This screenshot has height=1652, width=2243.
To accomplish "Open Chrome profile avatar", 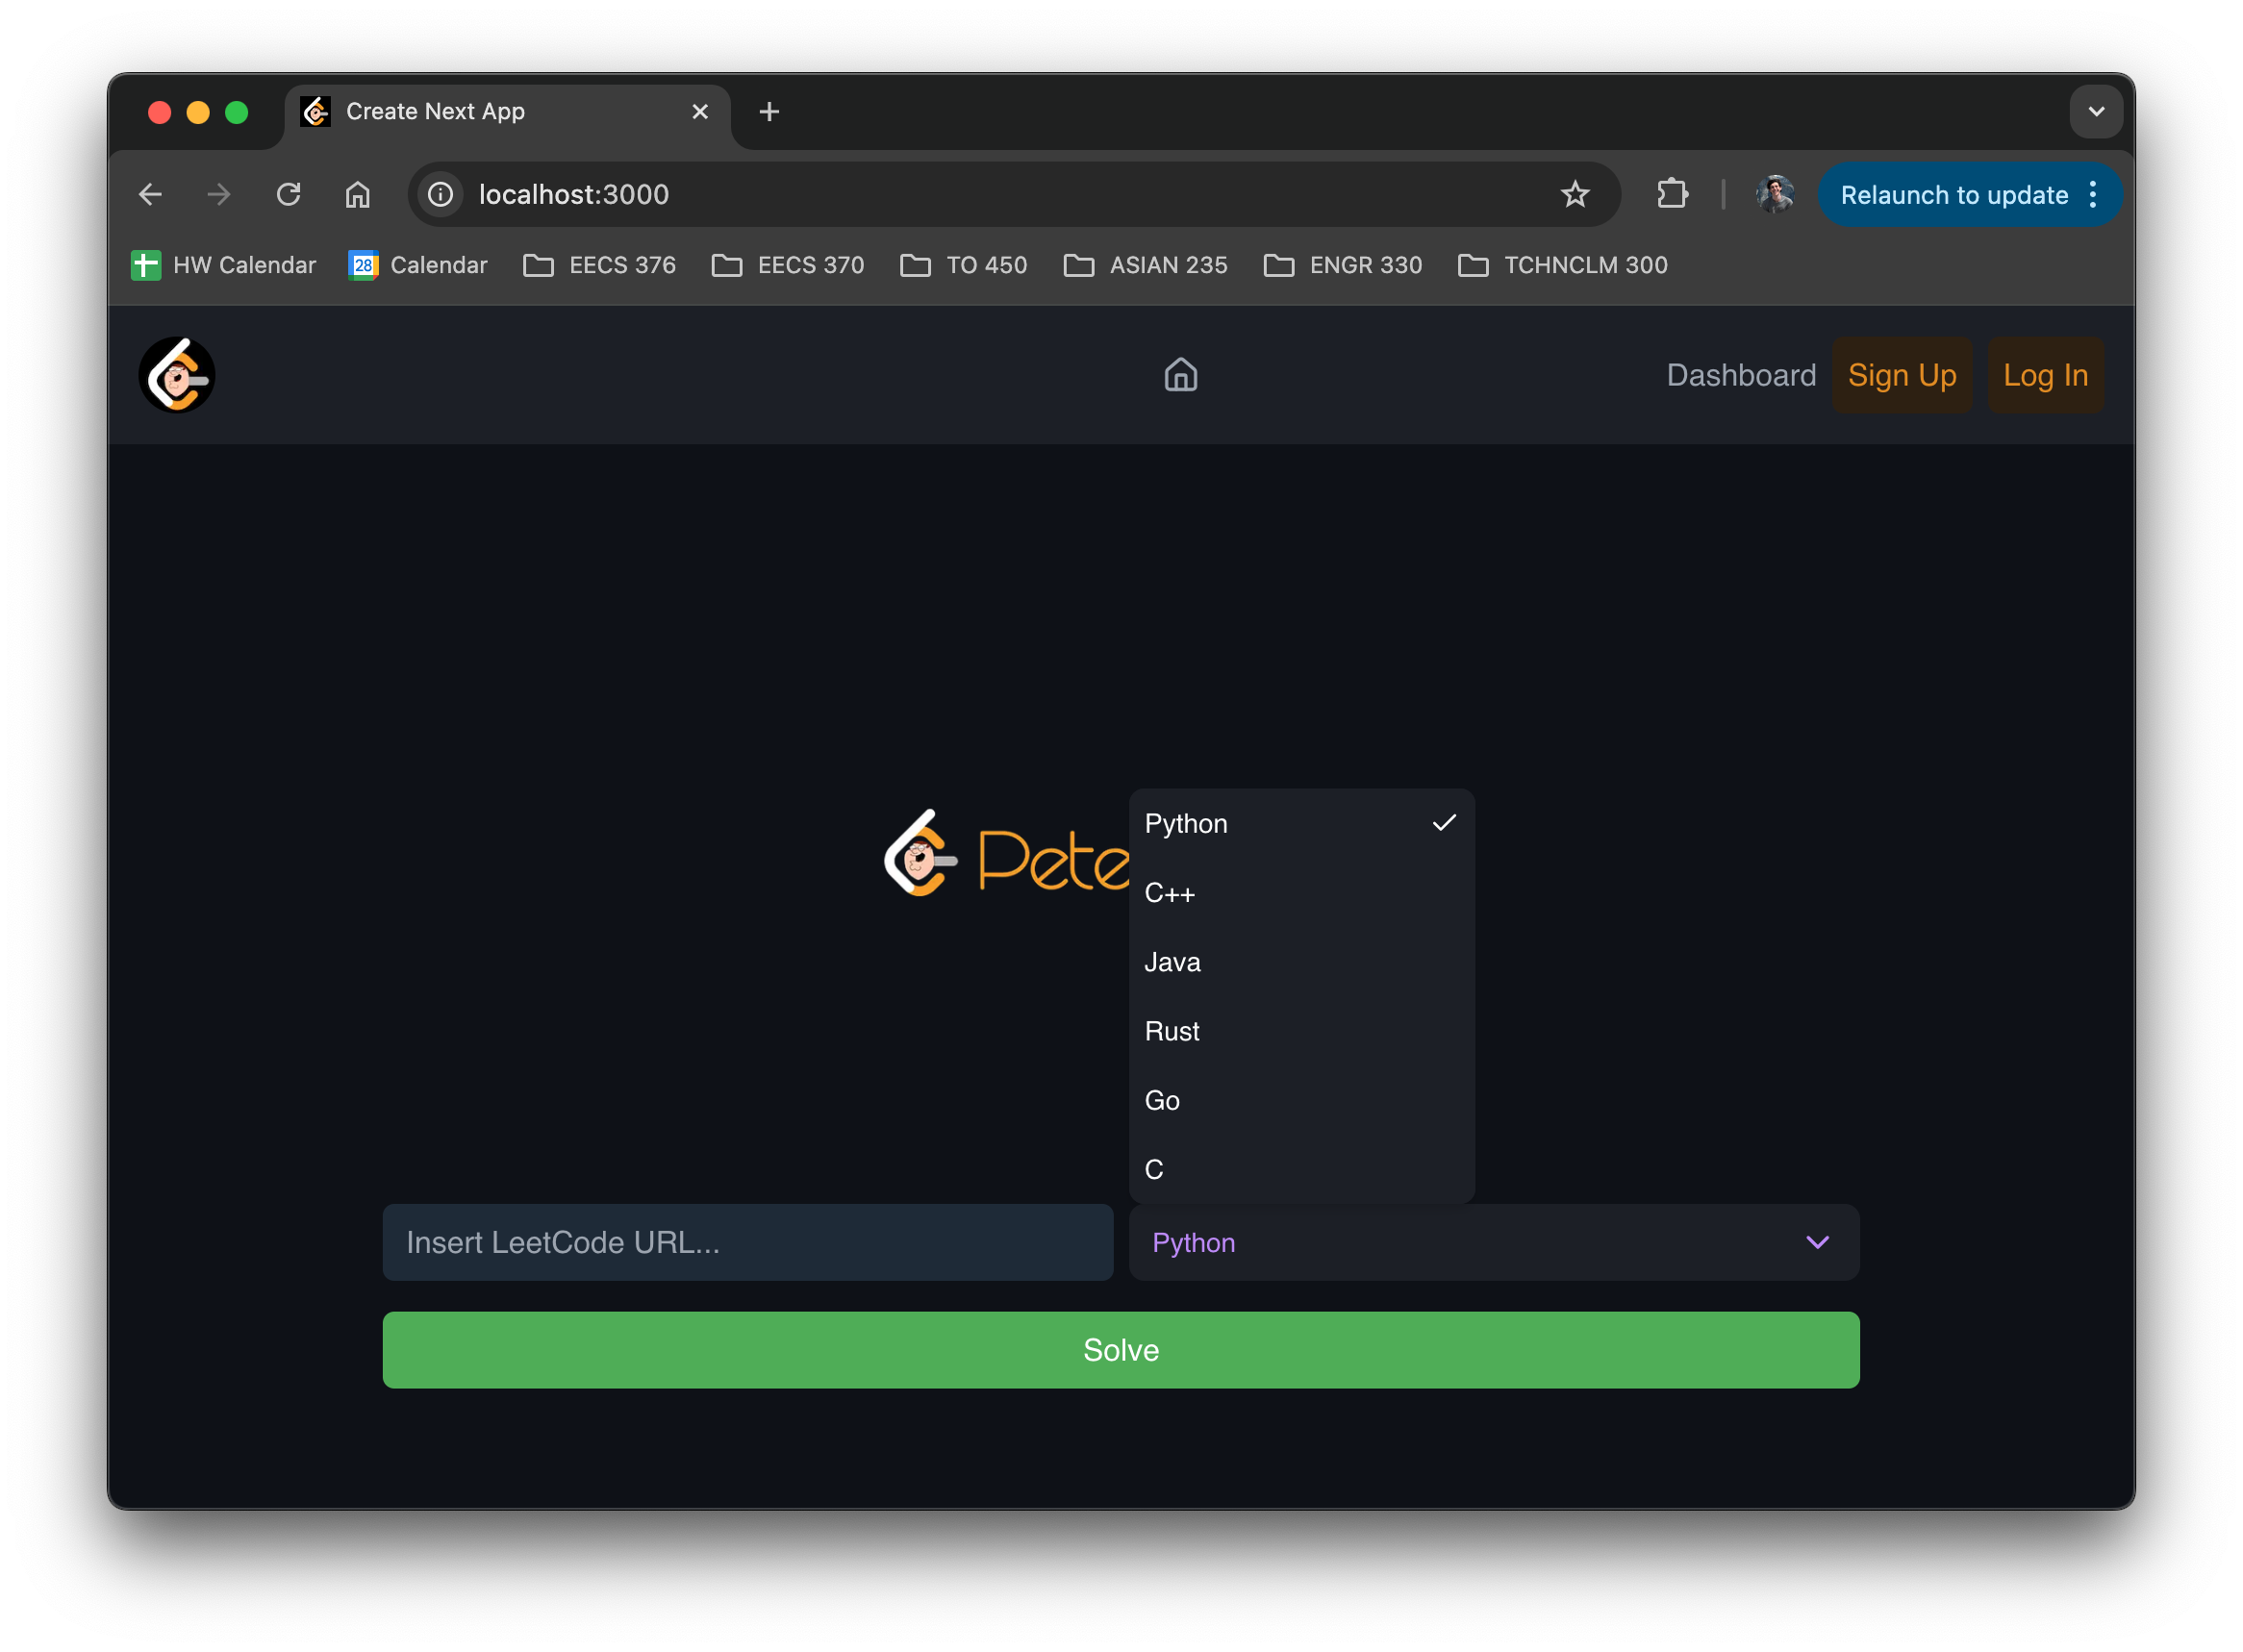I will pyautogui.click(x=1774, y=194).
